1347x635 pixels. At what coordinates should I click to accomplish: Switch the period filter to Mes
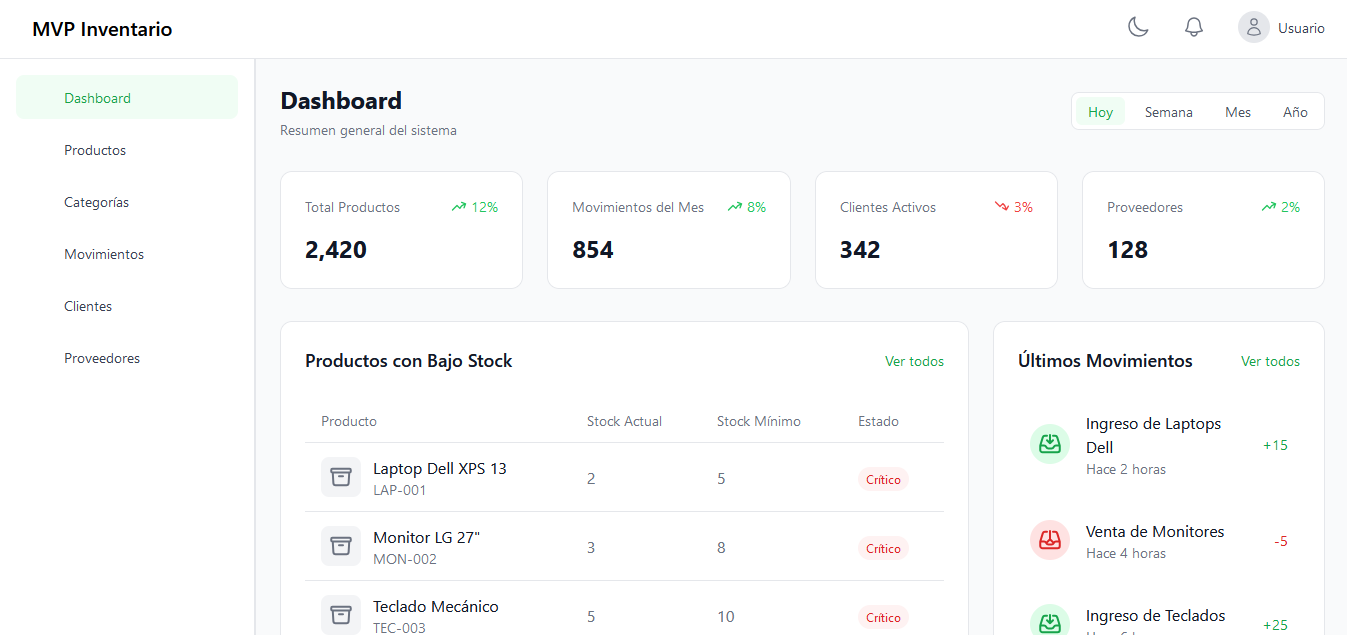coord(1238,112)
